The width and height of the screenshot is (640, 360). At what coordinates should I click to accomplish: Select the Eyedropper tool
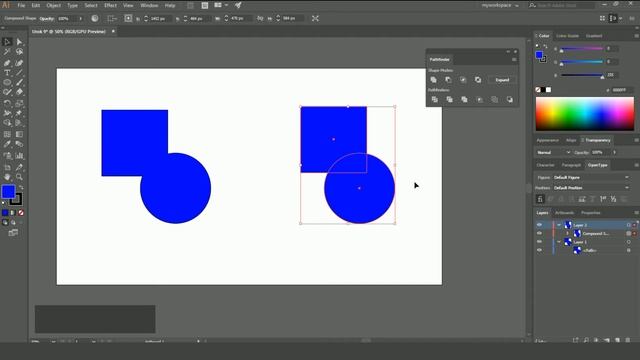[7, 144]
